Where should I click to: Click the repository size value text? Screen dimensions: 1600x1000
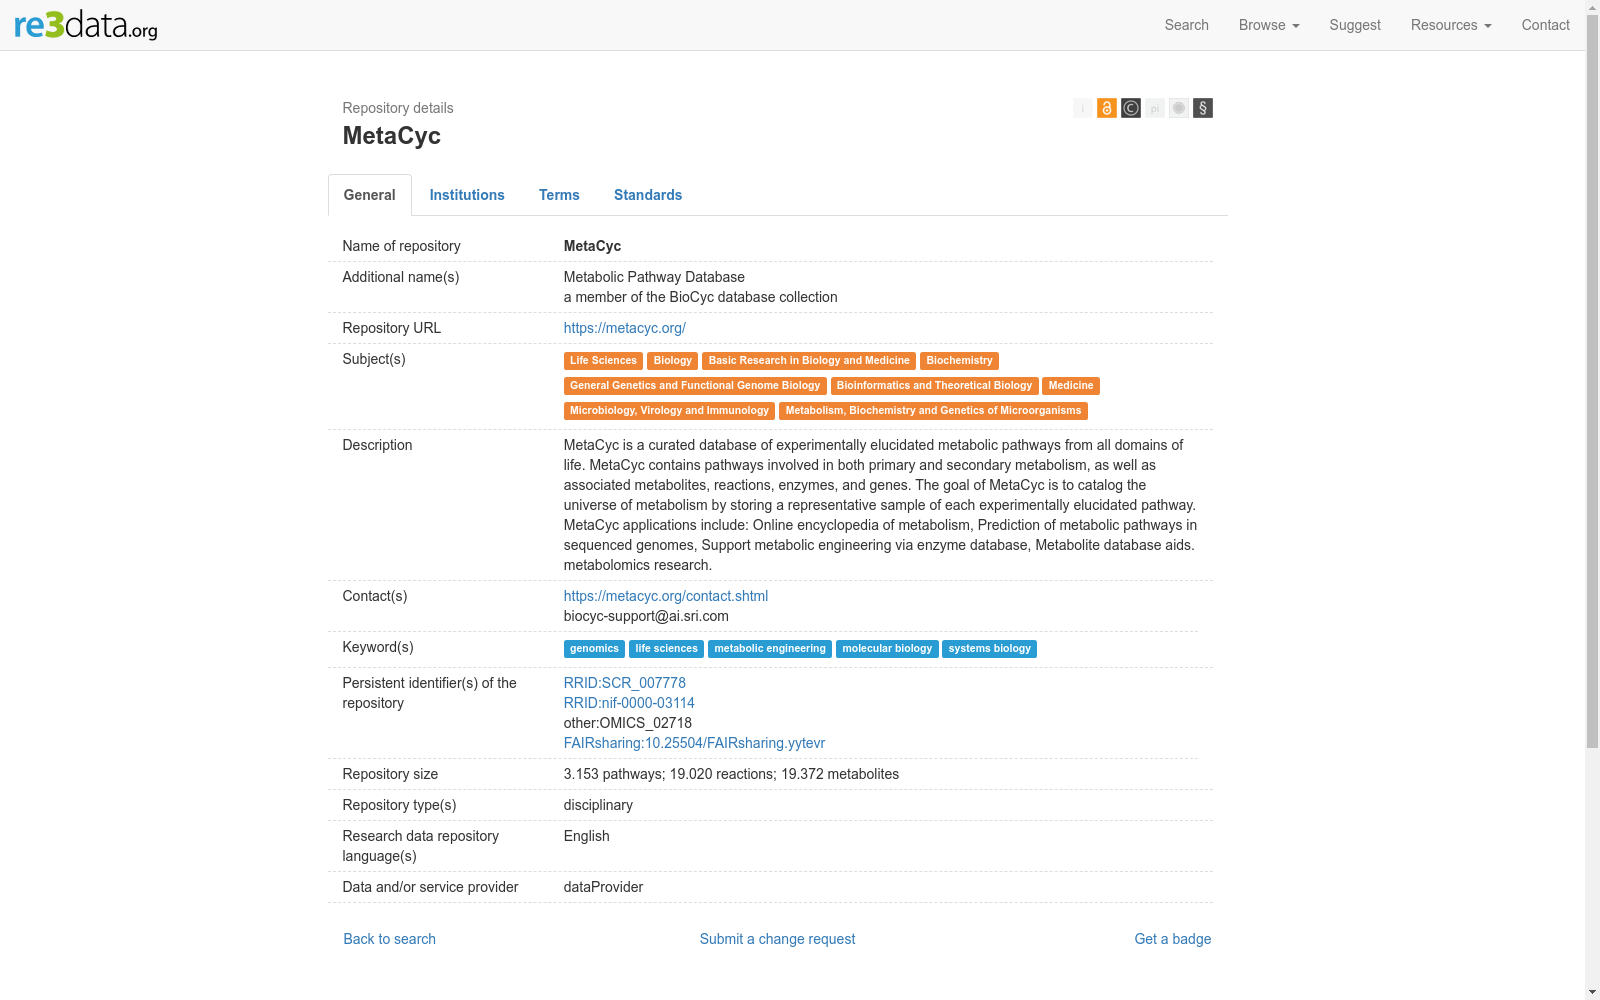click(x=731, y=774)
